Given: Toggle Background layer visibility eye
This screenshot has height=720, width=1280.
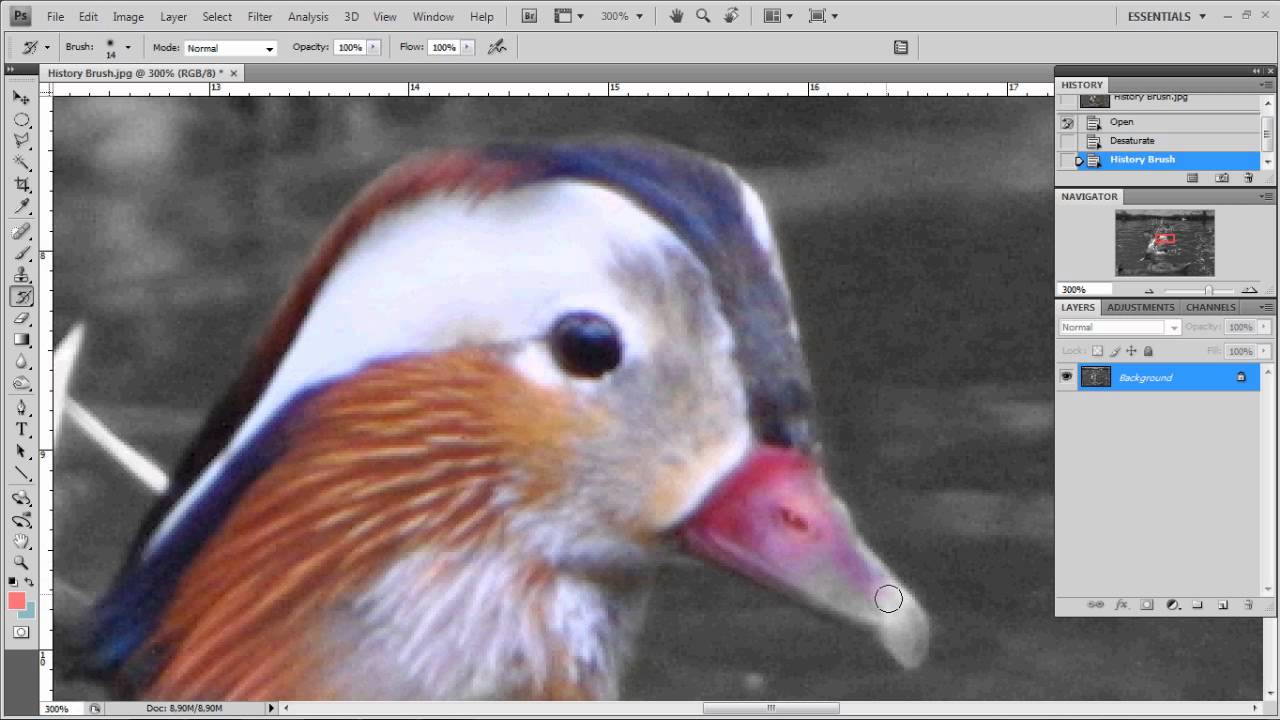Looking at the screenshot, I should pyautogui.click(x=1067, y=377).
